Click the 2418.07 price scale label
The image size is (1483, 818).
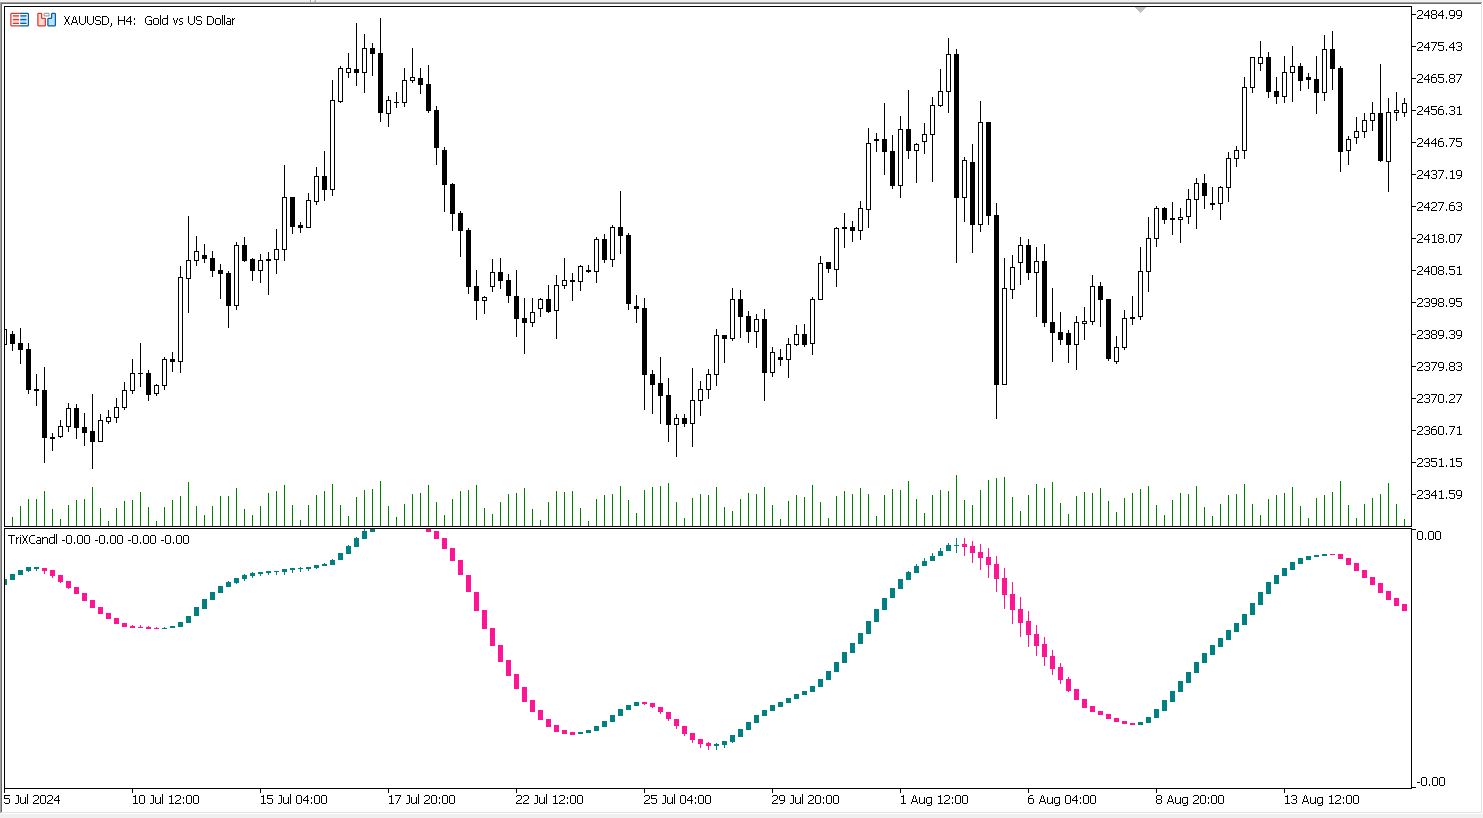pyautogui.click(x=1438, y=239)
